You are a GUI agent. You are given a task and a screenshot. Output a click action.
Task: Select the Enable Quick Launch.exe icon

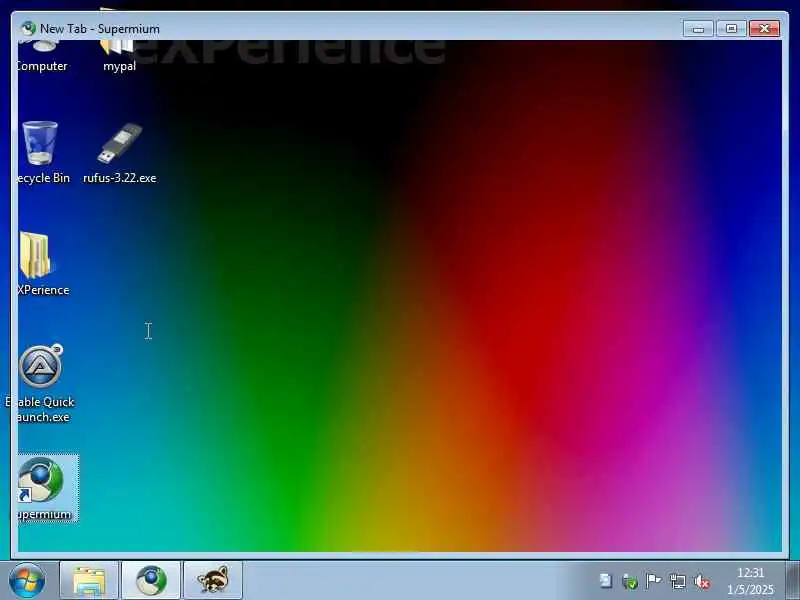point(41,367)
